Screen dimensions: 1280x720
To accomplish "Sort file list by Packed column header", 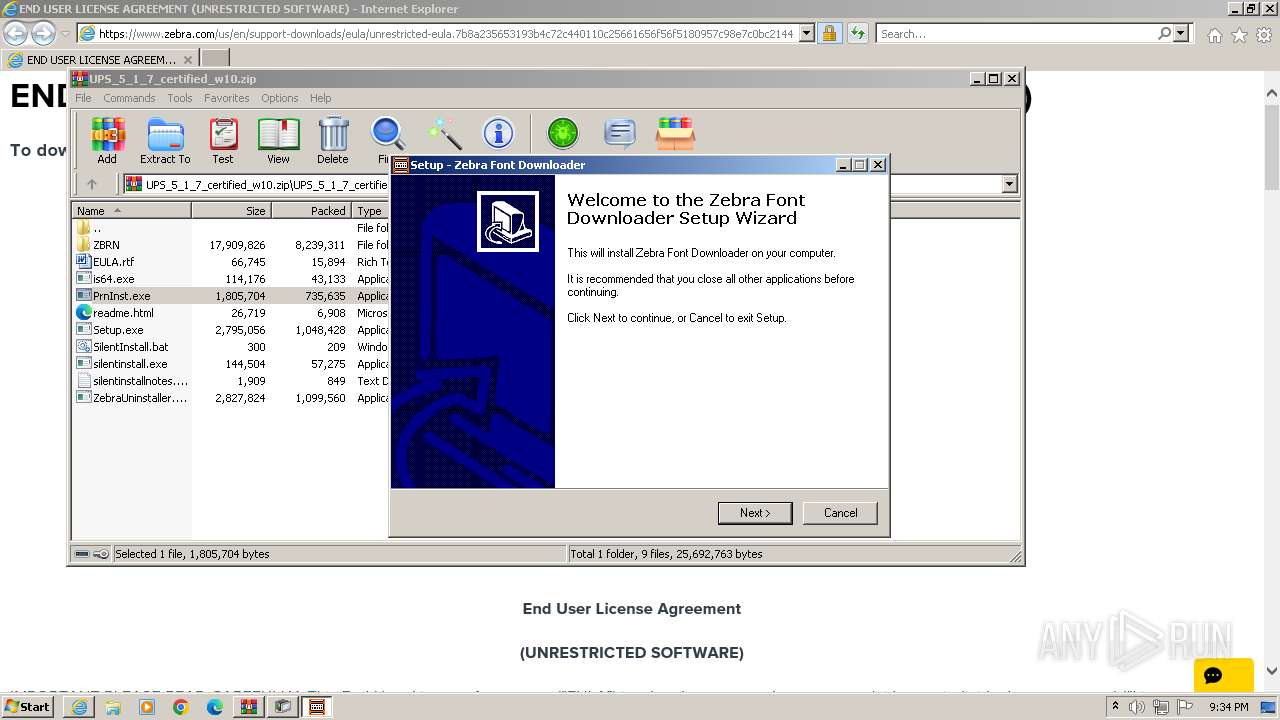I will pos(311,211).
